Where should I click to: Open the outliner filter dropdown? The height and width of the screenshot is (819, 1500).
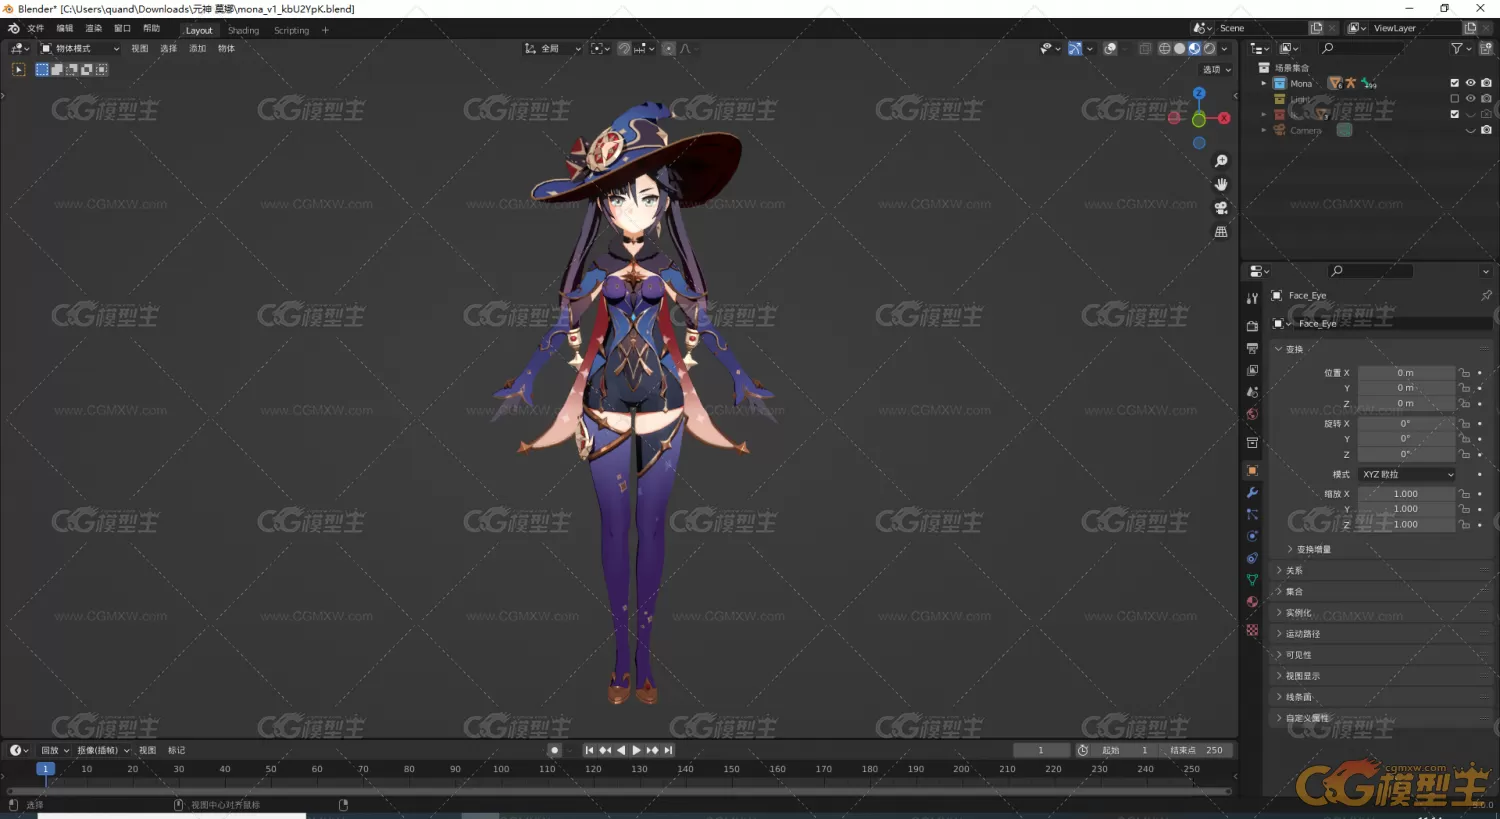tap(1461, 48)
